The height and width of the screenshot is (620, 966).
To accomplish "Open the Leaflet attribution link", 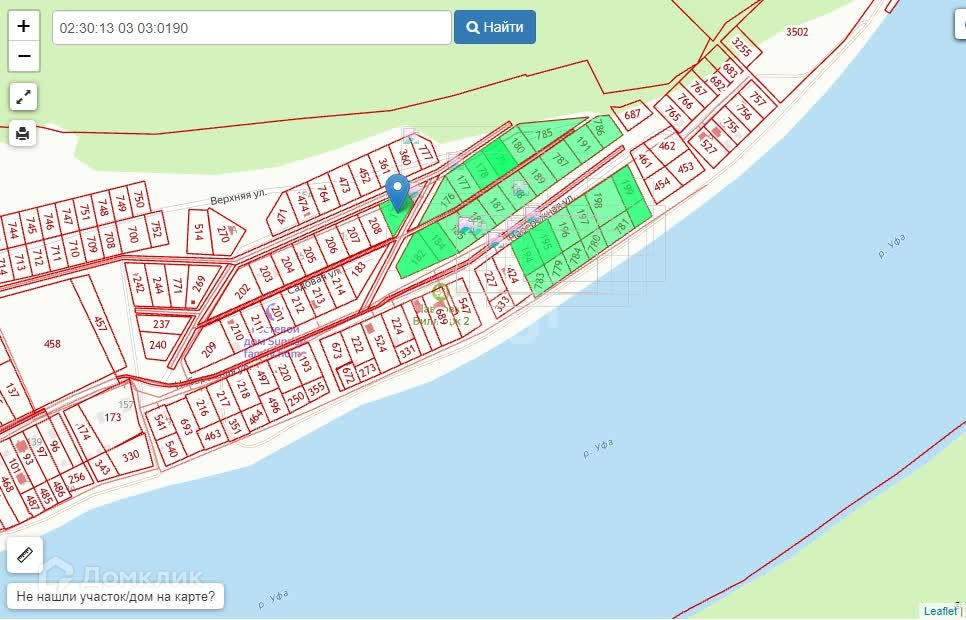I will coord(940,611).
